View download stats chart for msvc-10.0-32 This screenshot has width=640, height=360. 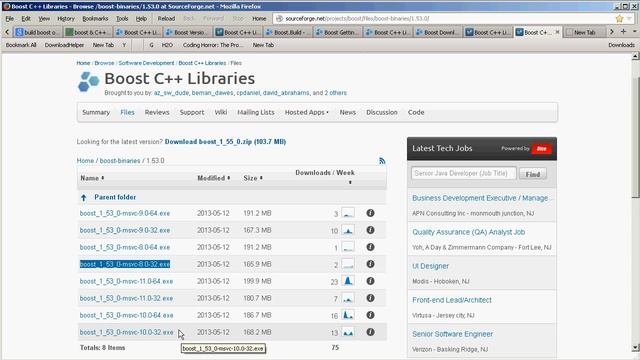click(x=348, y=332)
